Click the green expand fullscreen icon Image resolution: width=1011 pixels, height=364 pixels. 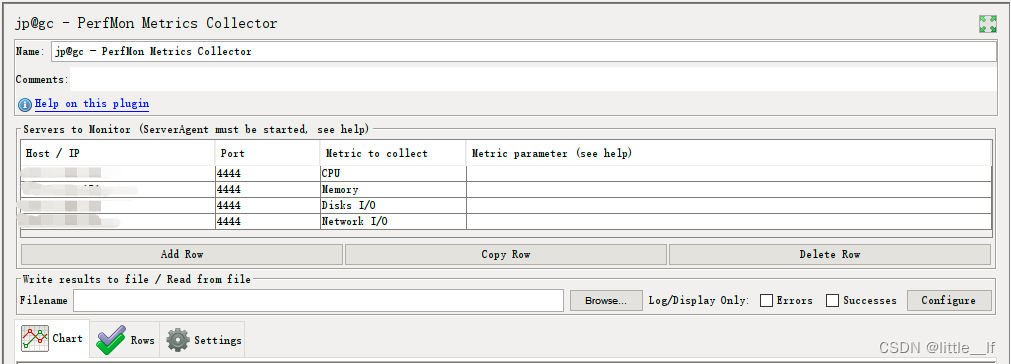click(x=987, y=24)
